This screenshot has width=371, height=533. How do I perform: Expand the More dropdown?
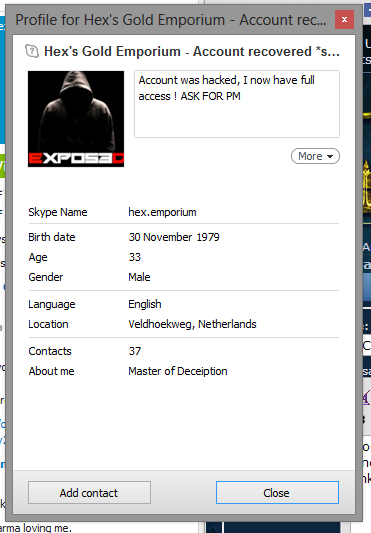click(315, 156)
